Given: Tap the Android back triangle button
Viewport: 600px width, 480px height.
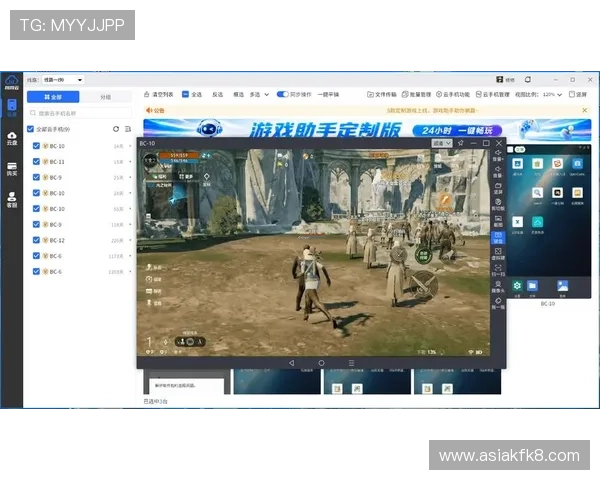Looking at the screenshot, I should coord(292,362).
